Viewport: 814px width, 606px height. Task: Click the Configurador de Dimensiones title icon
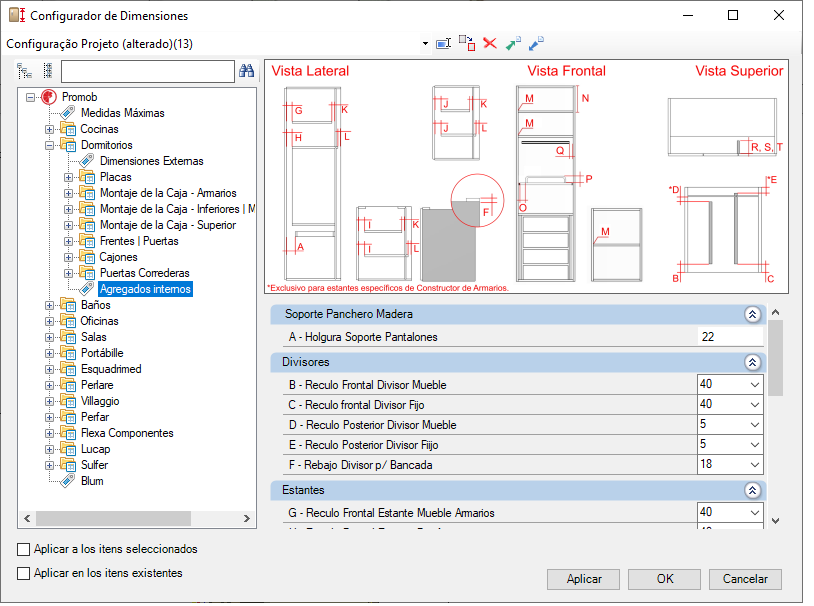point(17,15)
